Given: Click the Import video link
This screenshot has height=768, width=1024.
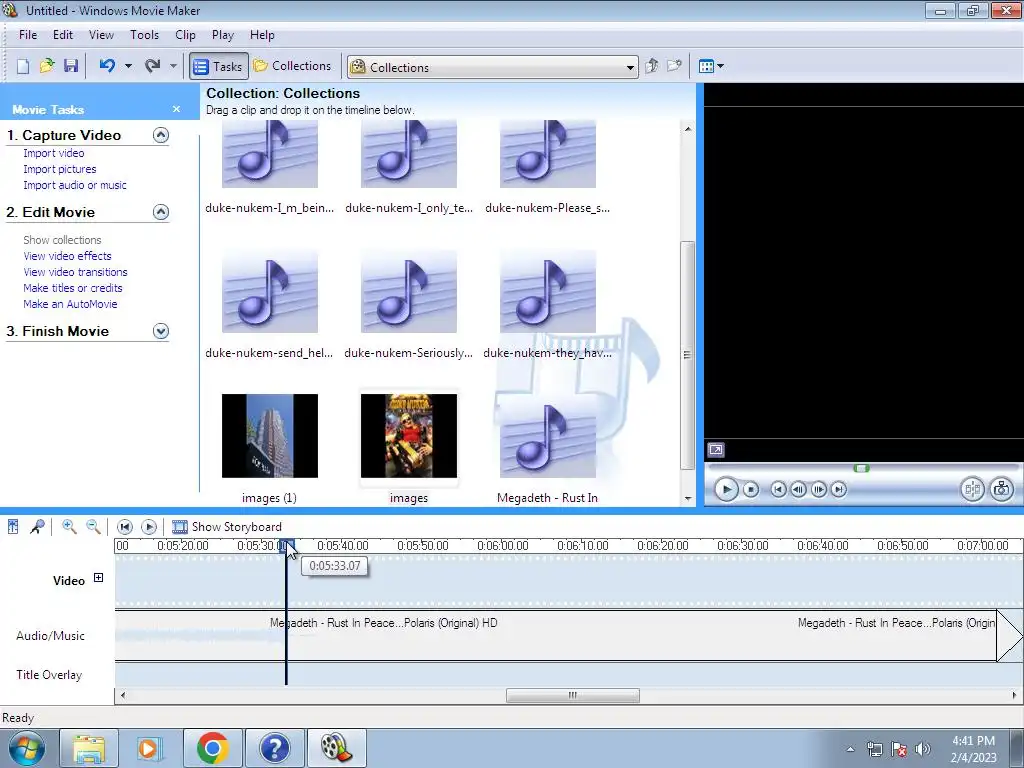Looking at the screenshot, I should pyautogui.click(x=54, y=153).
